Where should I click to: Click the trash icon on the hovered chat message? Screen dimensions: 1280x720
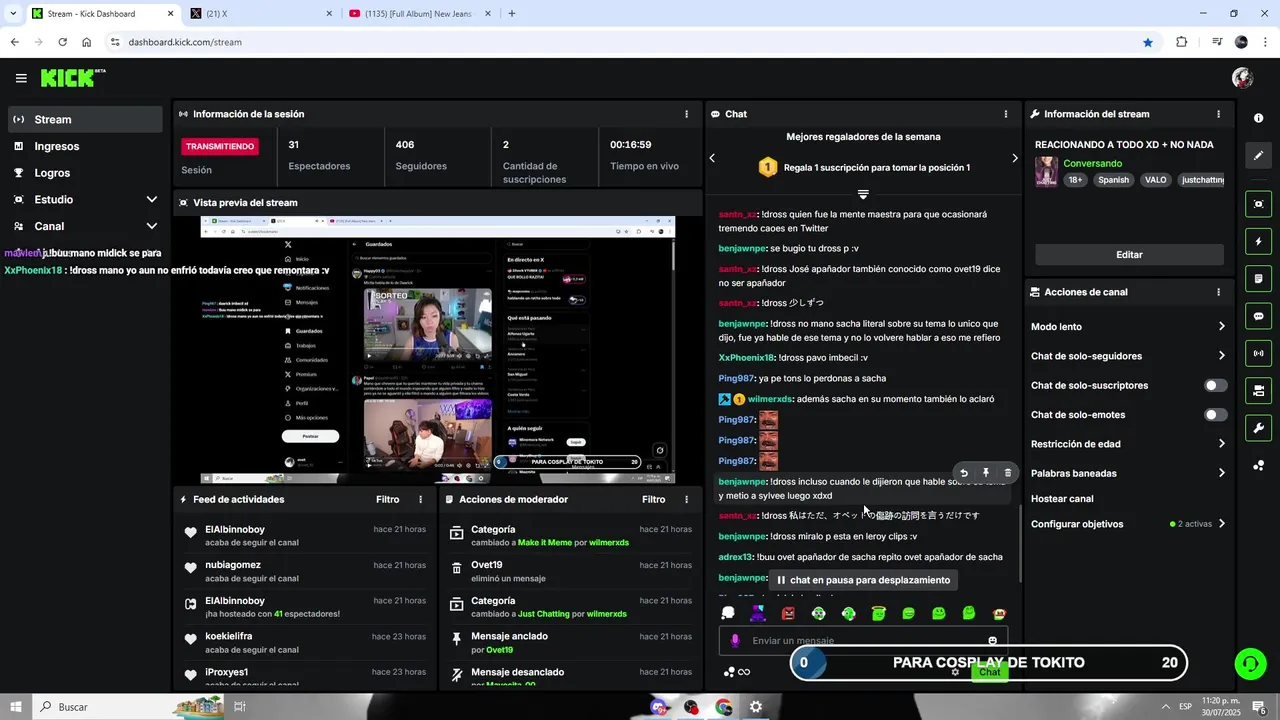click(x=1007, y=473)
